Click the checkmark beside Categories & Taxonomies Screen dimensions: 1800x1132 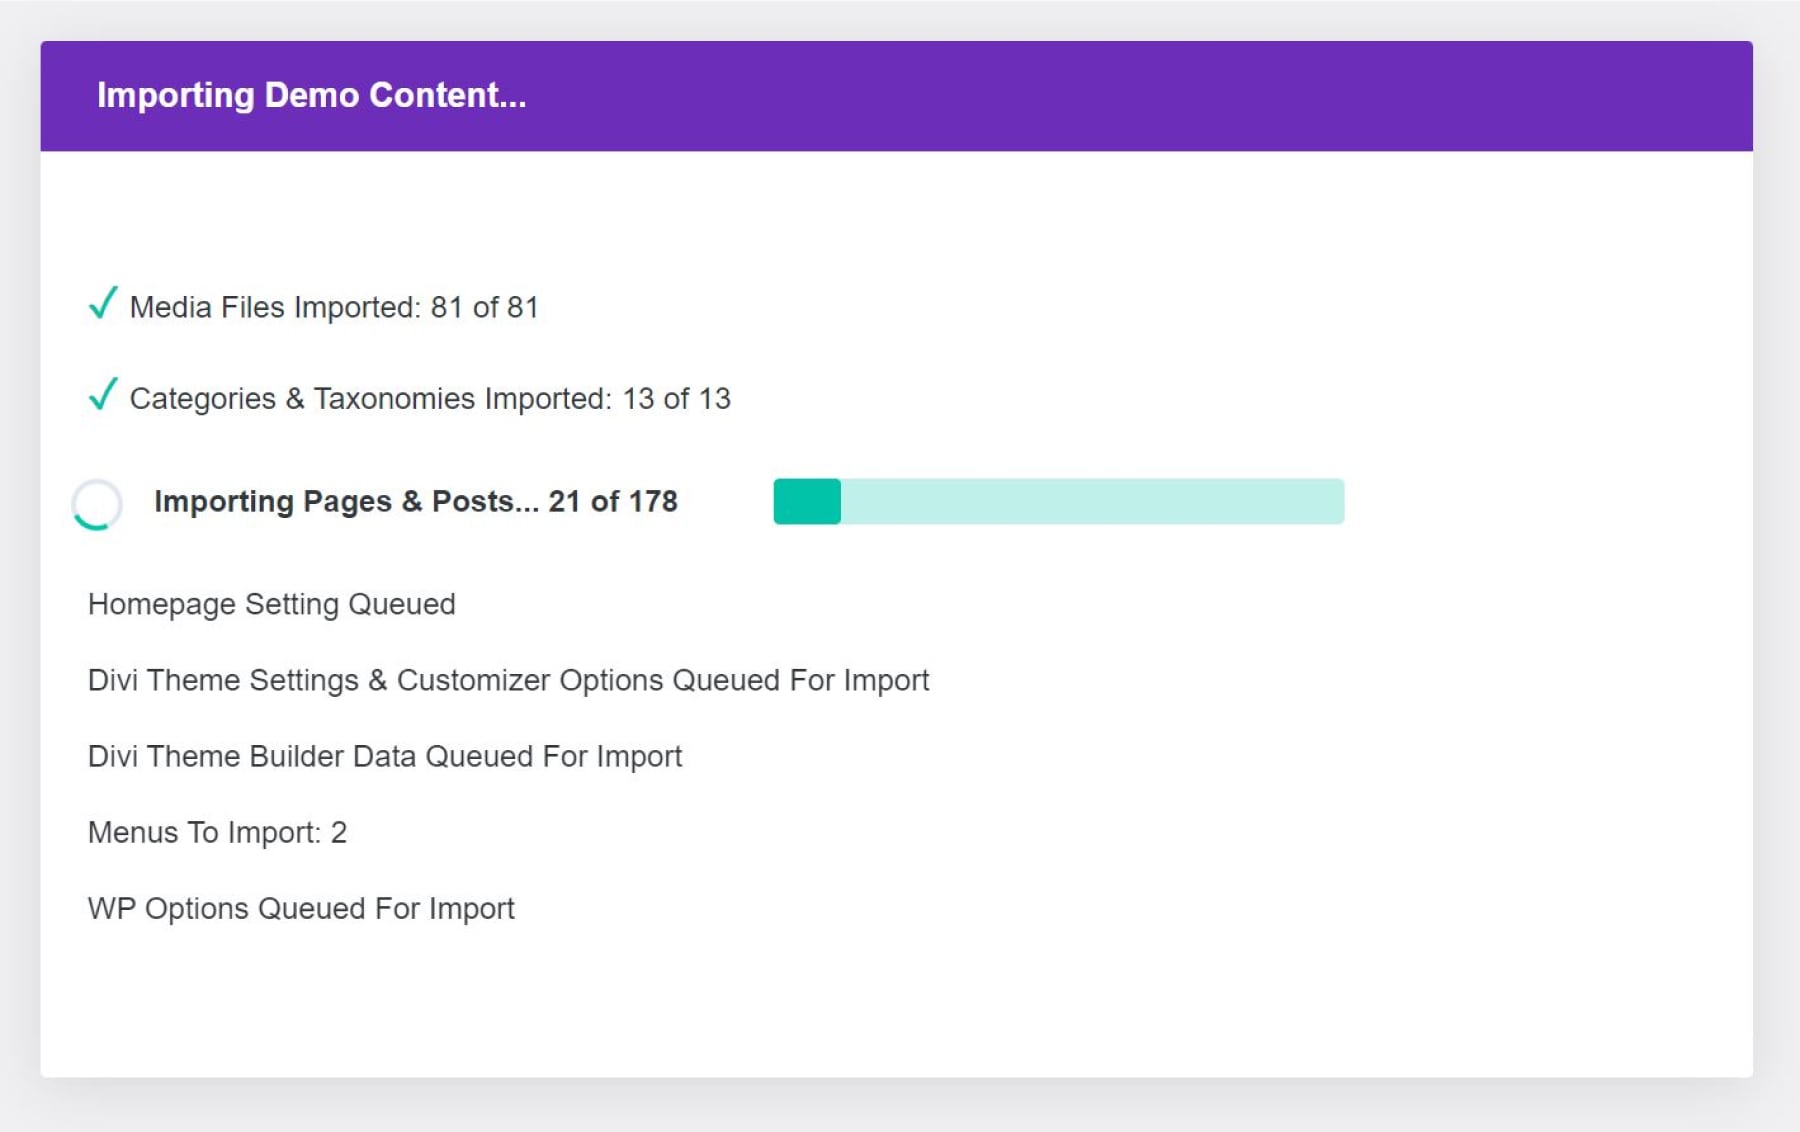[103, 394]
